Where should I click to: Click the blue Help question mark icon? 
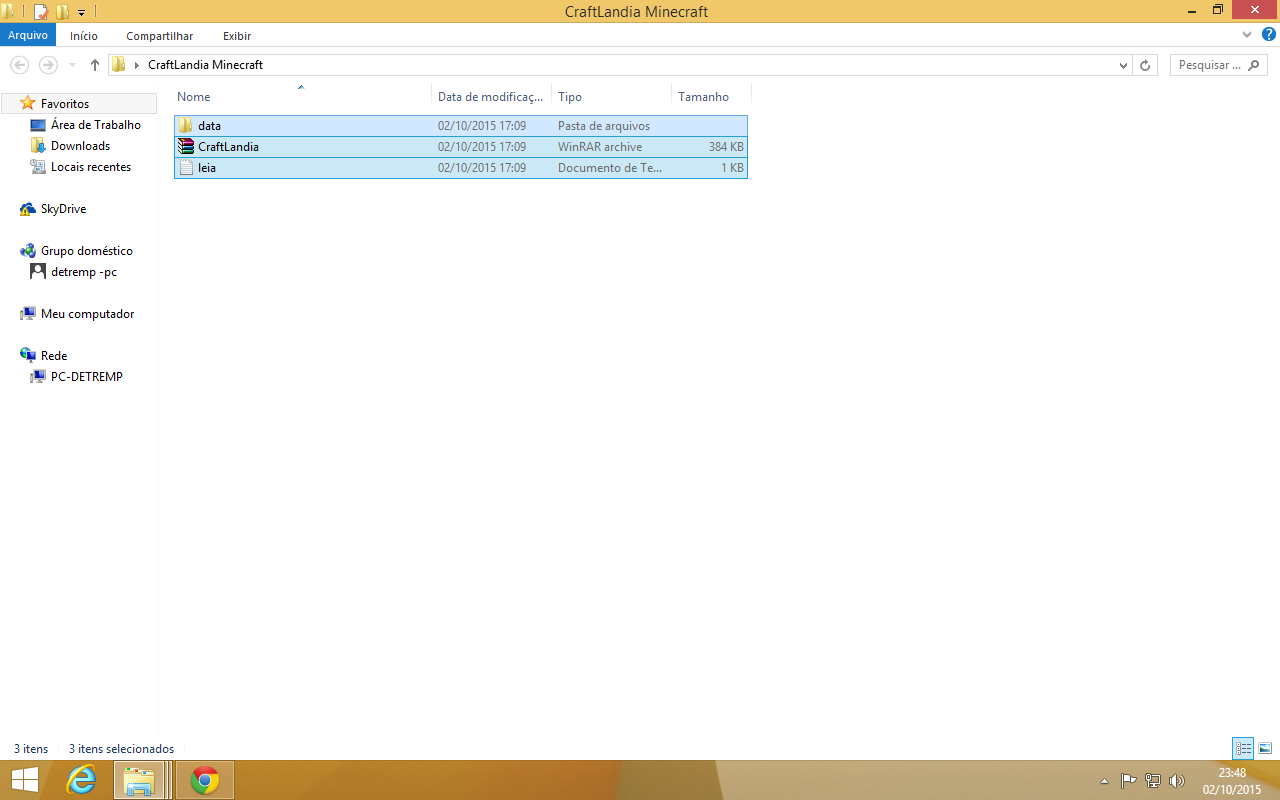(1268, 35)
